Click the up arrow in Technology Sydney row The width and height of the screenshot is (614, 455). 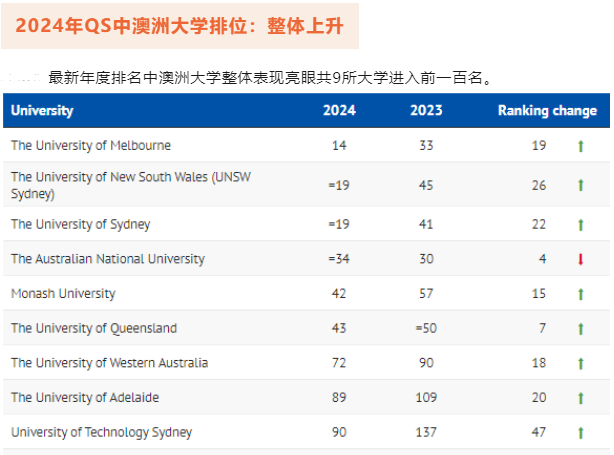[581, 433]
